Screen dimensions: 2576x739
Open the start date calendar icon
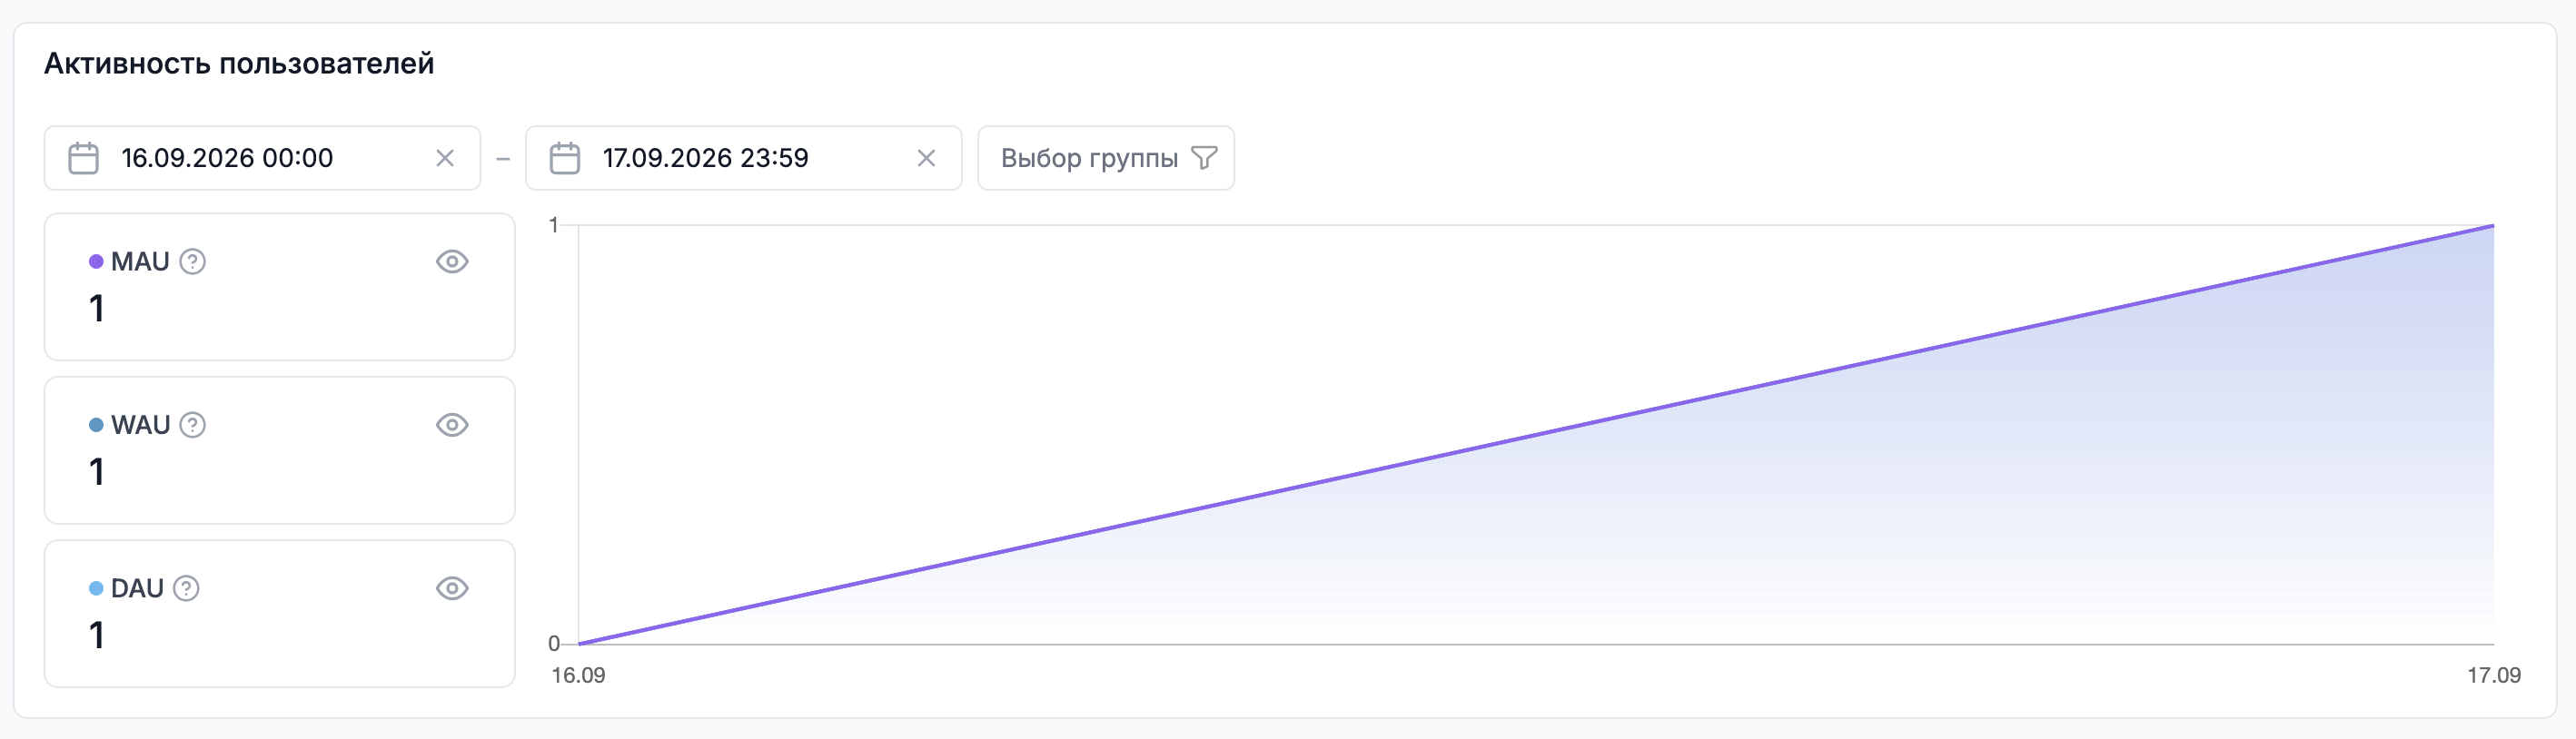coord(83,158)
